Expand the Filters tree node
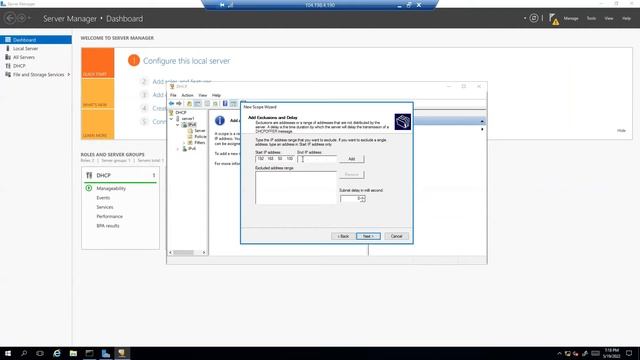The height and width of the screenshot is (360, 640). pyautogui.click(x=184, y=143)
